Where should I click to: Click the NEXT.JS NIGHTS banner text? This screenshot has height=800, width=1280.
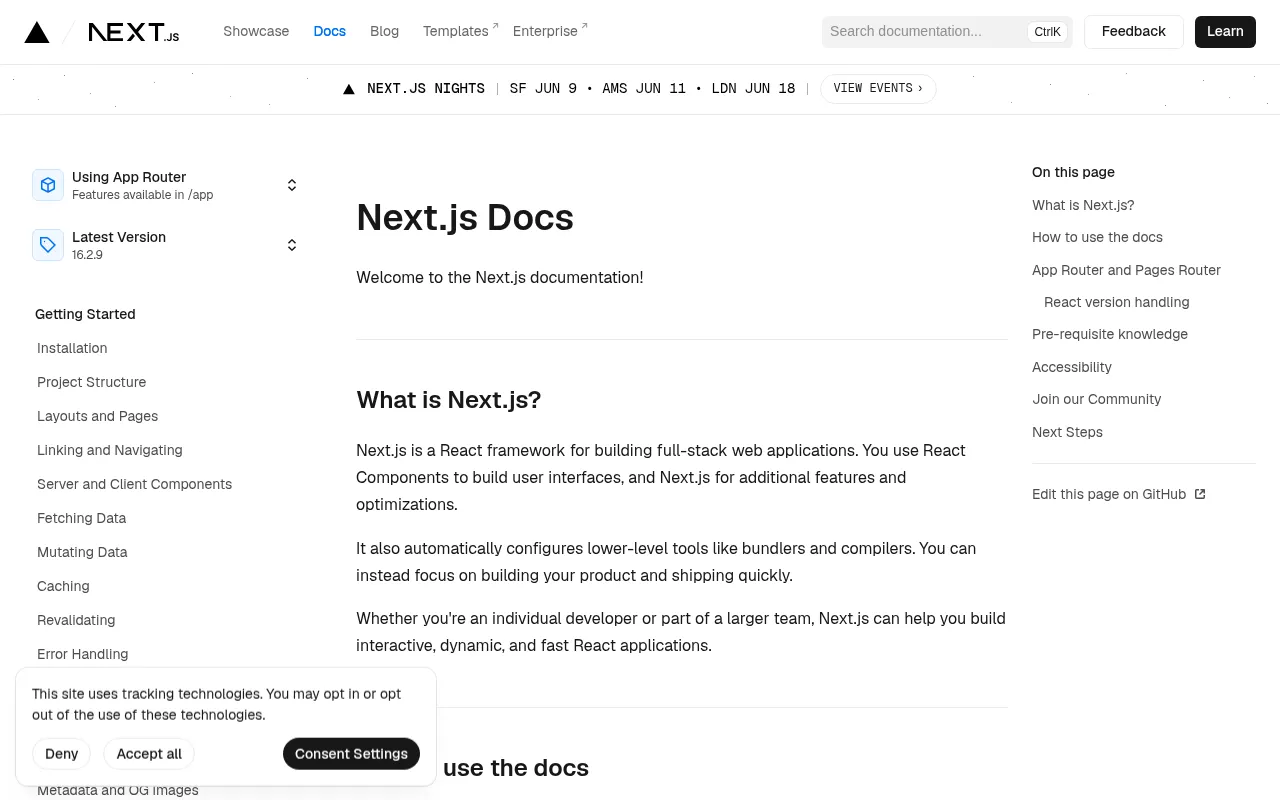(x=426, y=89)
